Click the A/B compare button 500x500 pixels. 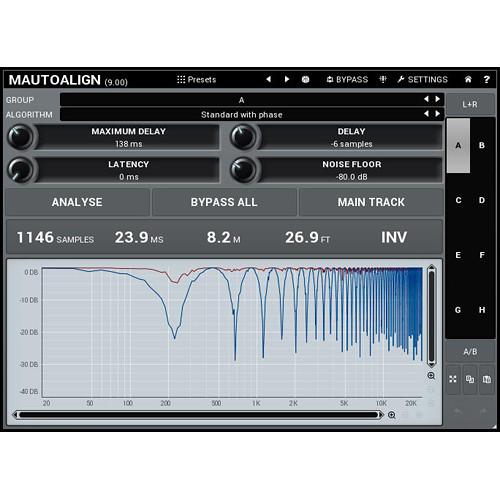click(470, 351)
